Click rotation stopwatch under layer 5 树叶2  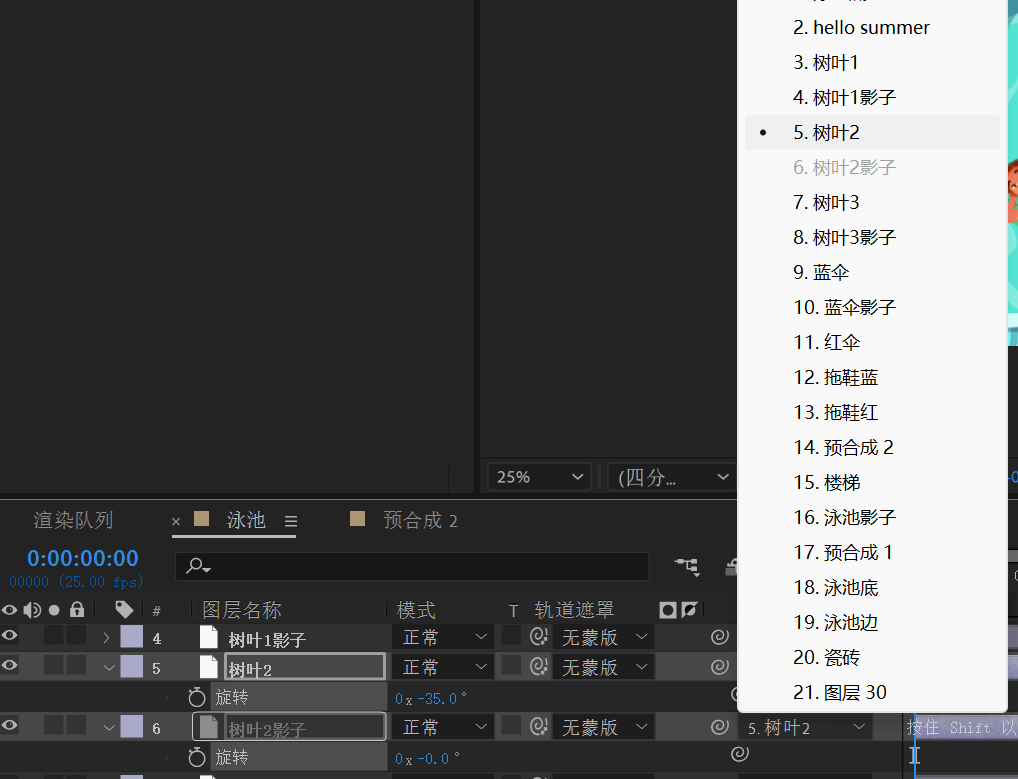pyautogui.click(x=197, y=697)
